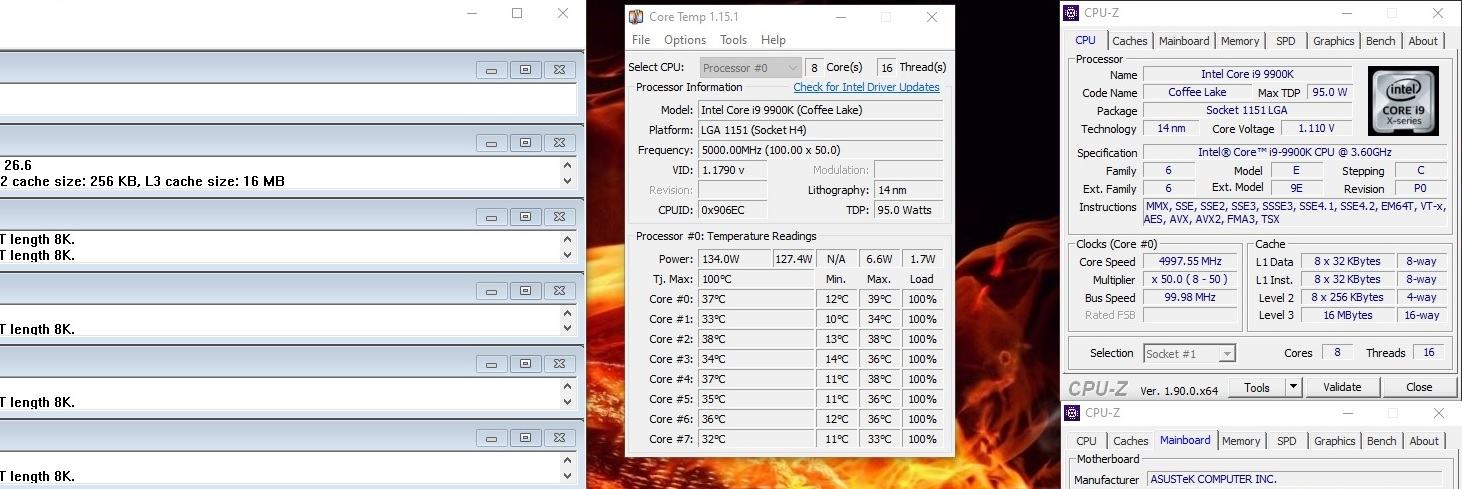The image size is (1462, 489).
Task: Click the CPU-Z chip title icon
Action: click(x=1072, y=13)
